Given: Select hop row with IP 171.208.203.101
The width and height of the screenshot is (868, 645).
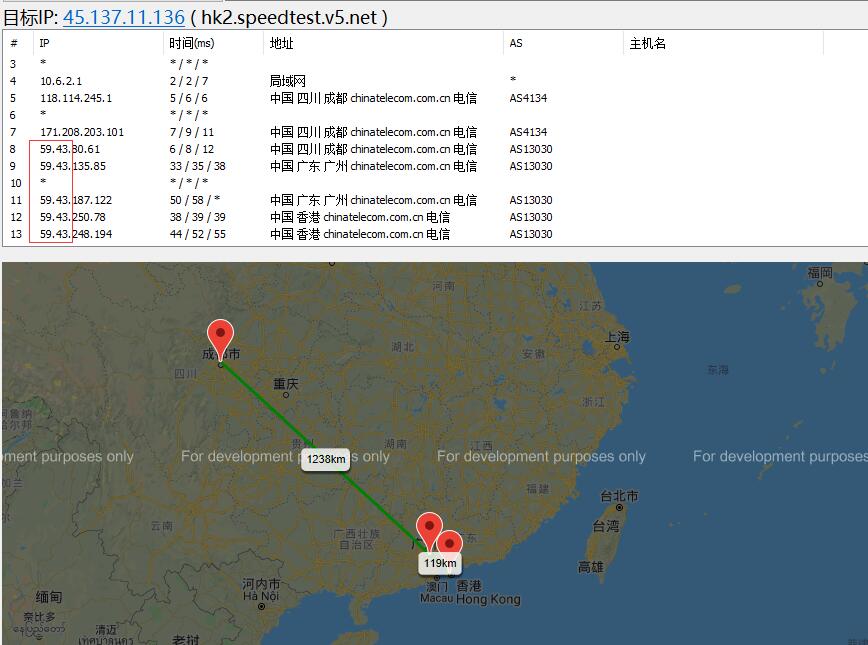Looking at the screenshot, I should [435, 132].
